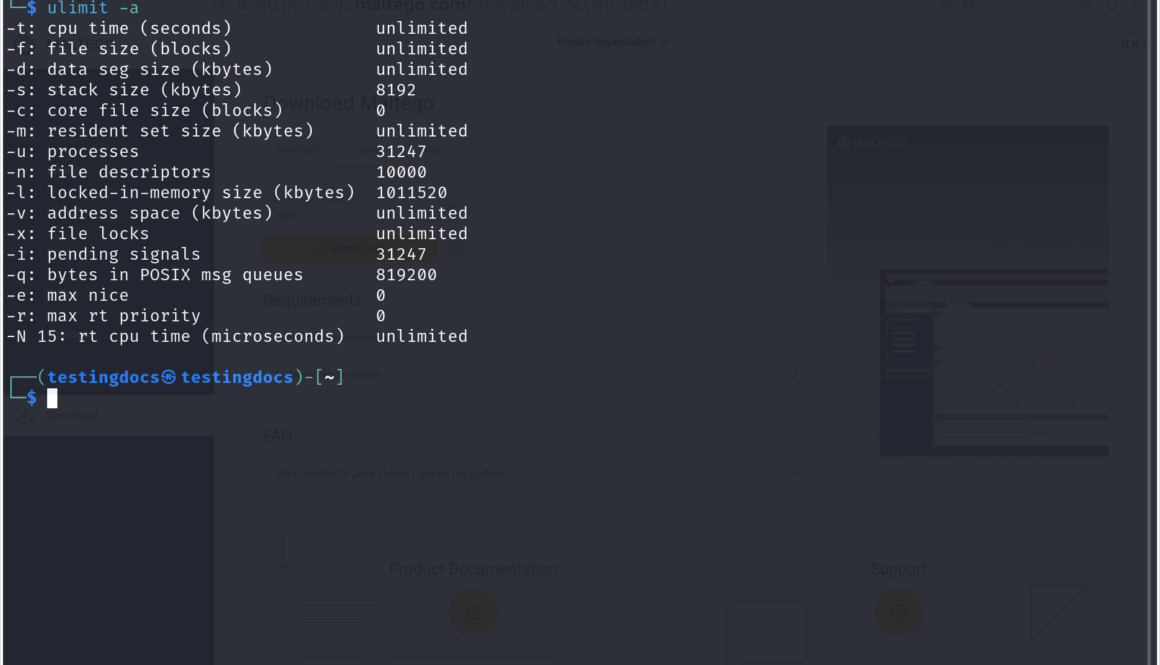Click the ulimit -a command text

click(x=93, y=8)
